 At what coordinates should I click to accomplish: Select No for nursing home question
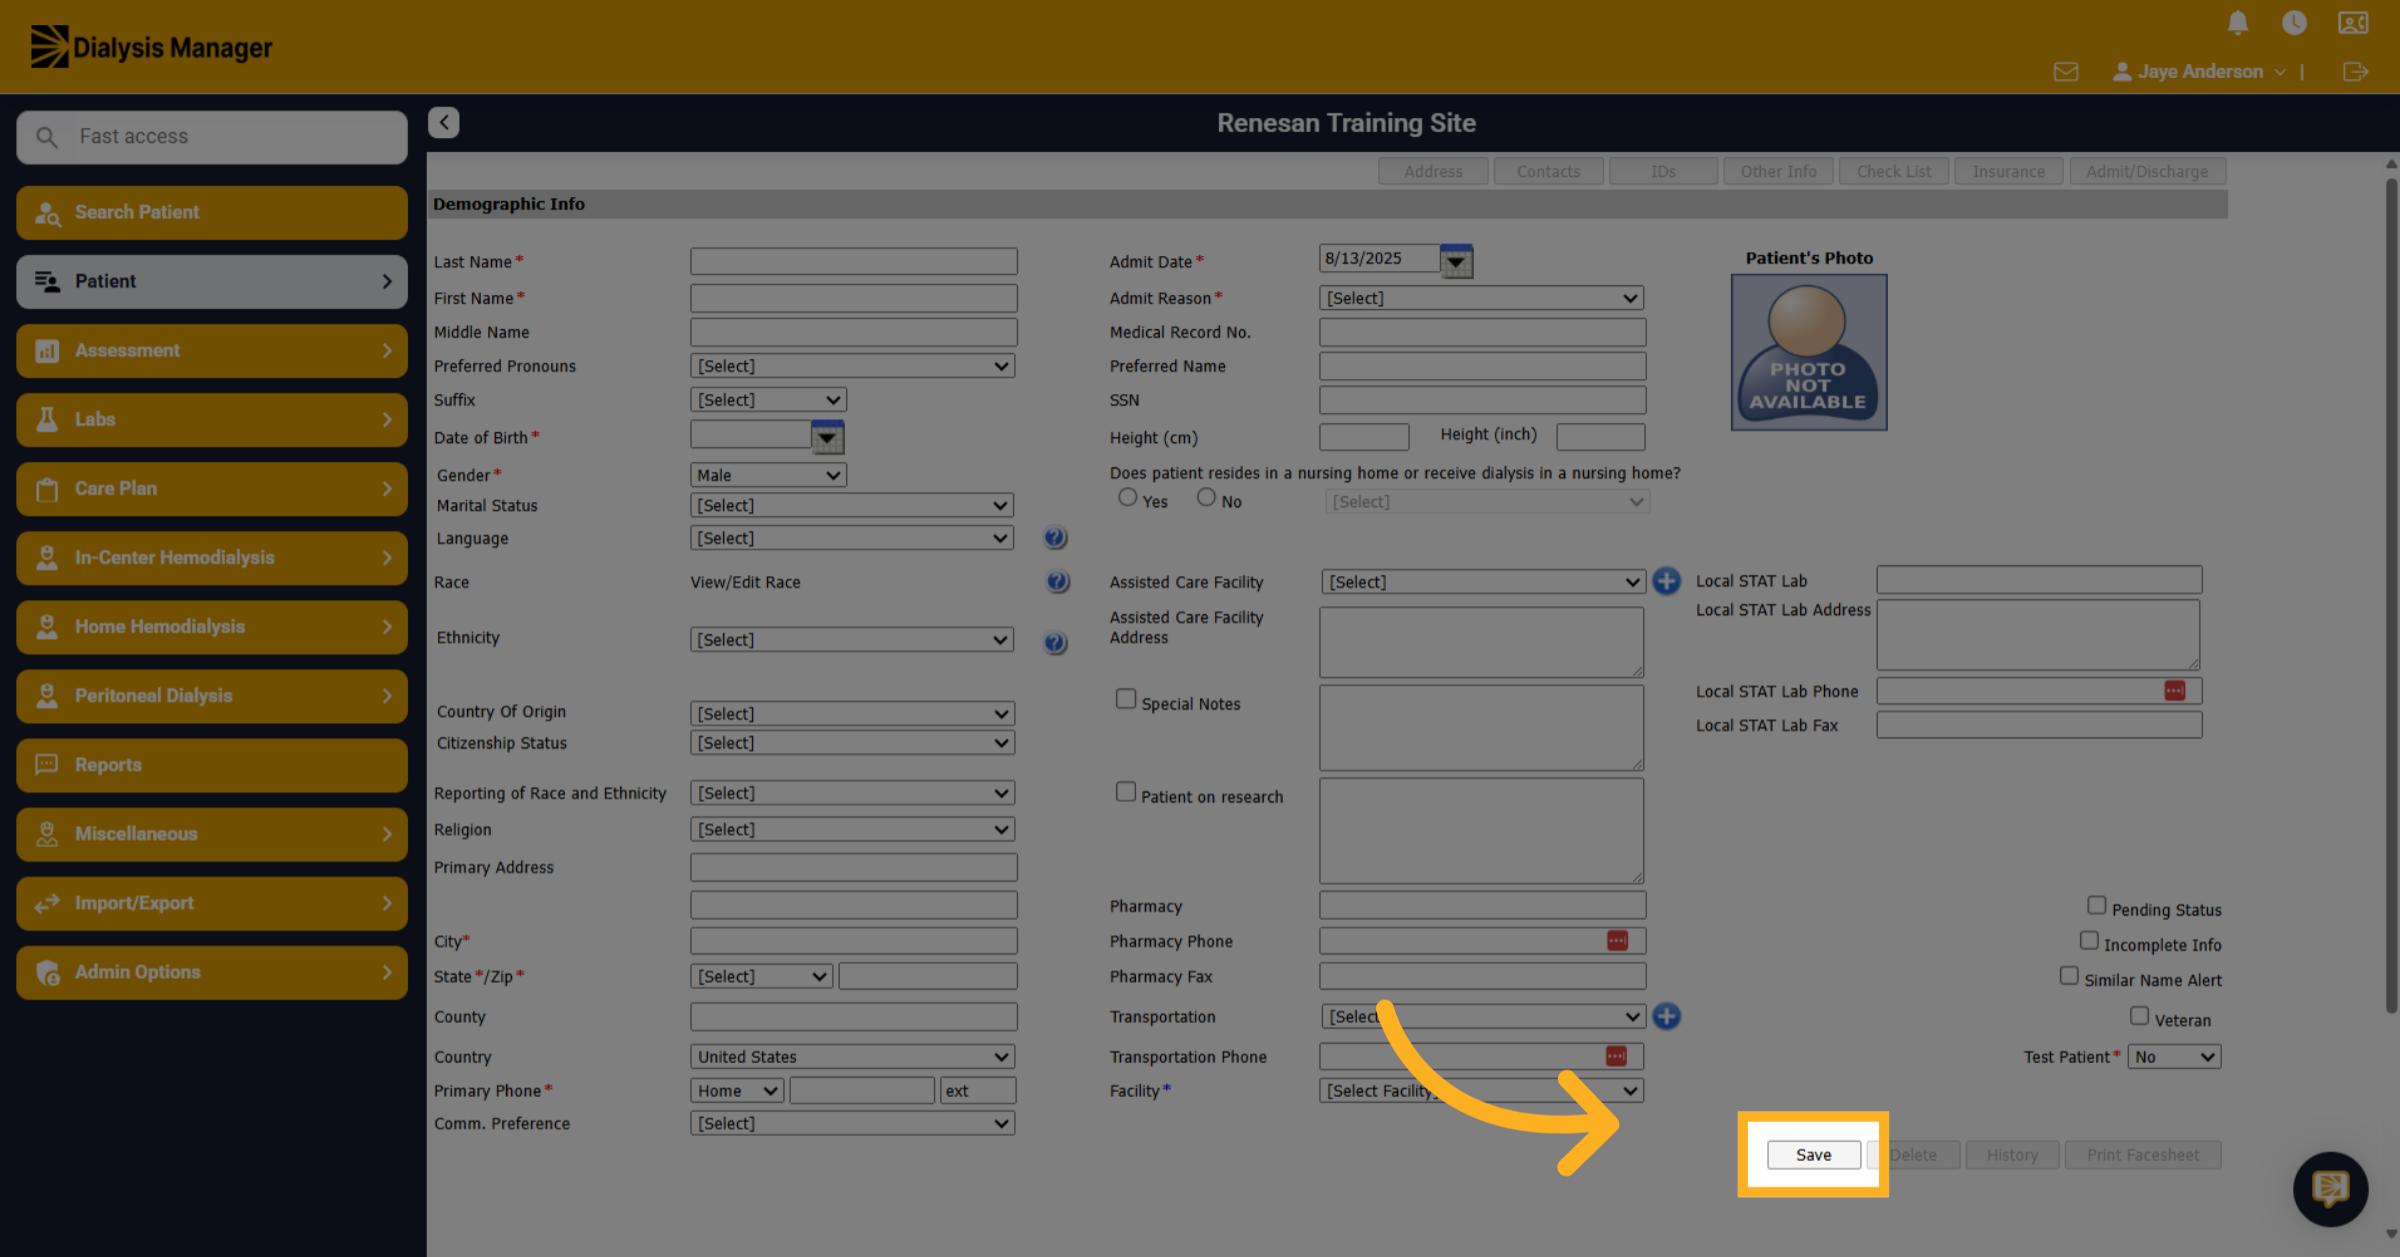tap(1206, 497)
